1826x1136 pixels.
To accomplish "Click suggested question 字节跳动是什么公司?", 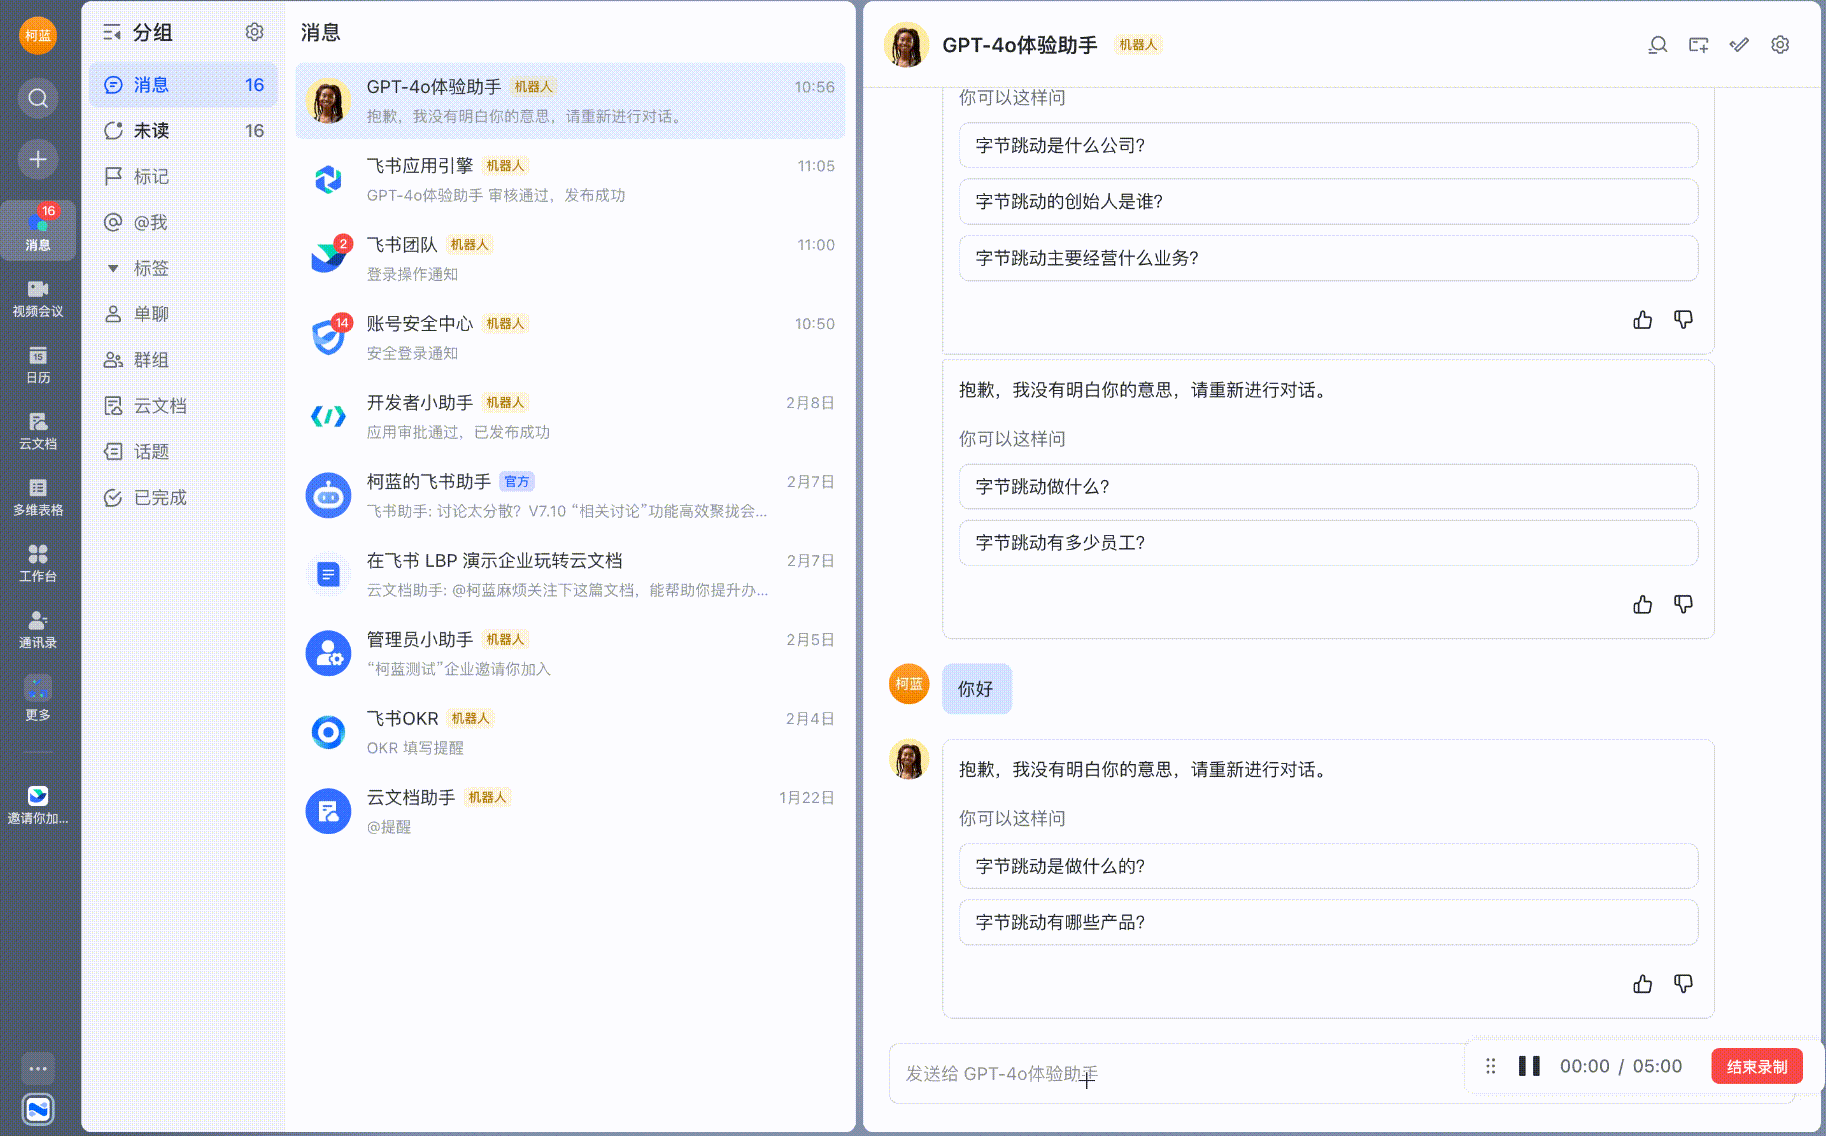I will [x=1328, y=145].
